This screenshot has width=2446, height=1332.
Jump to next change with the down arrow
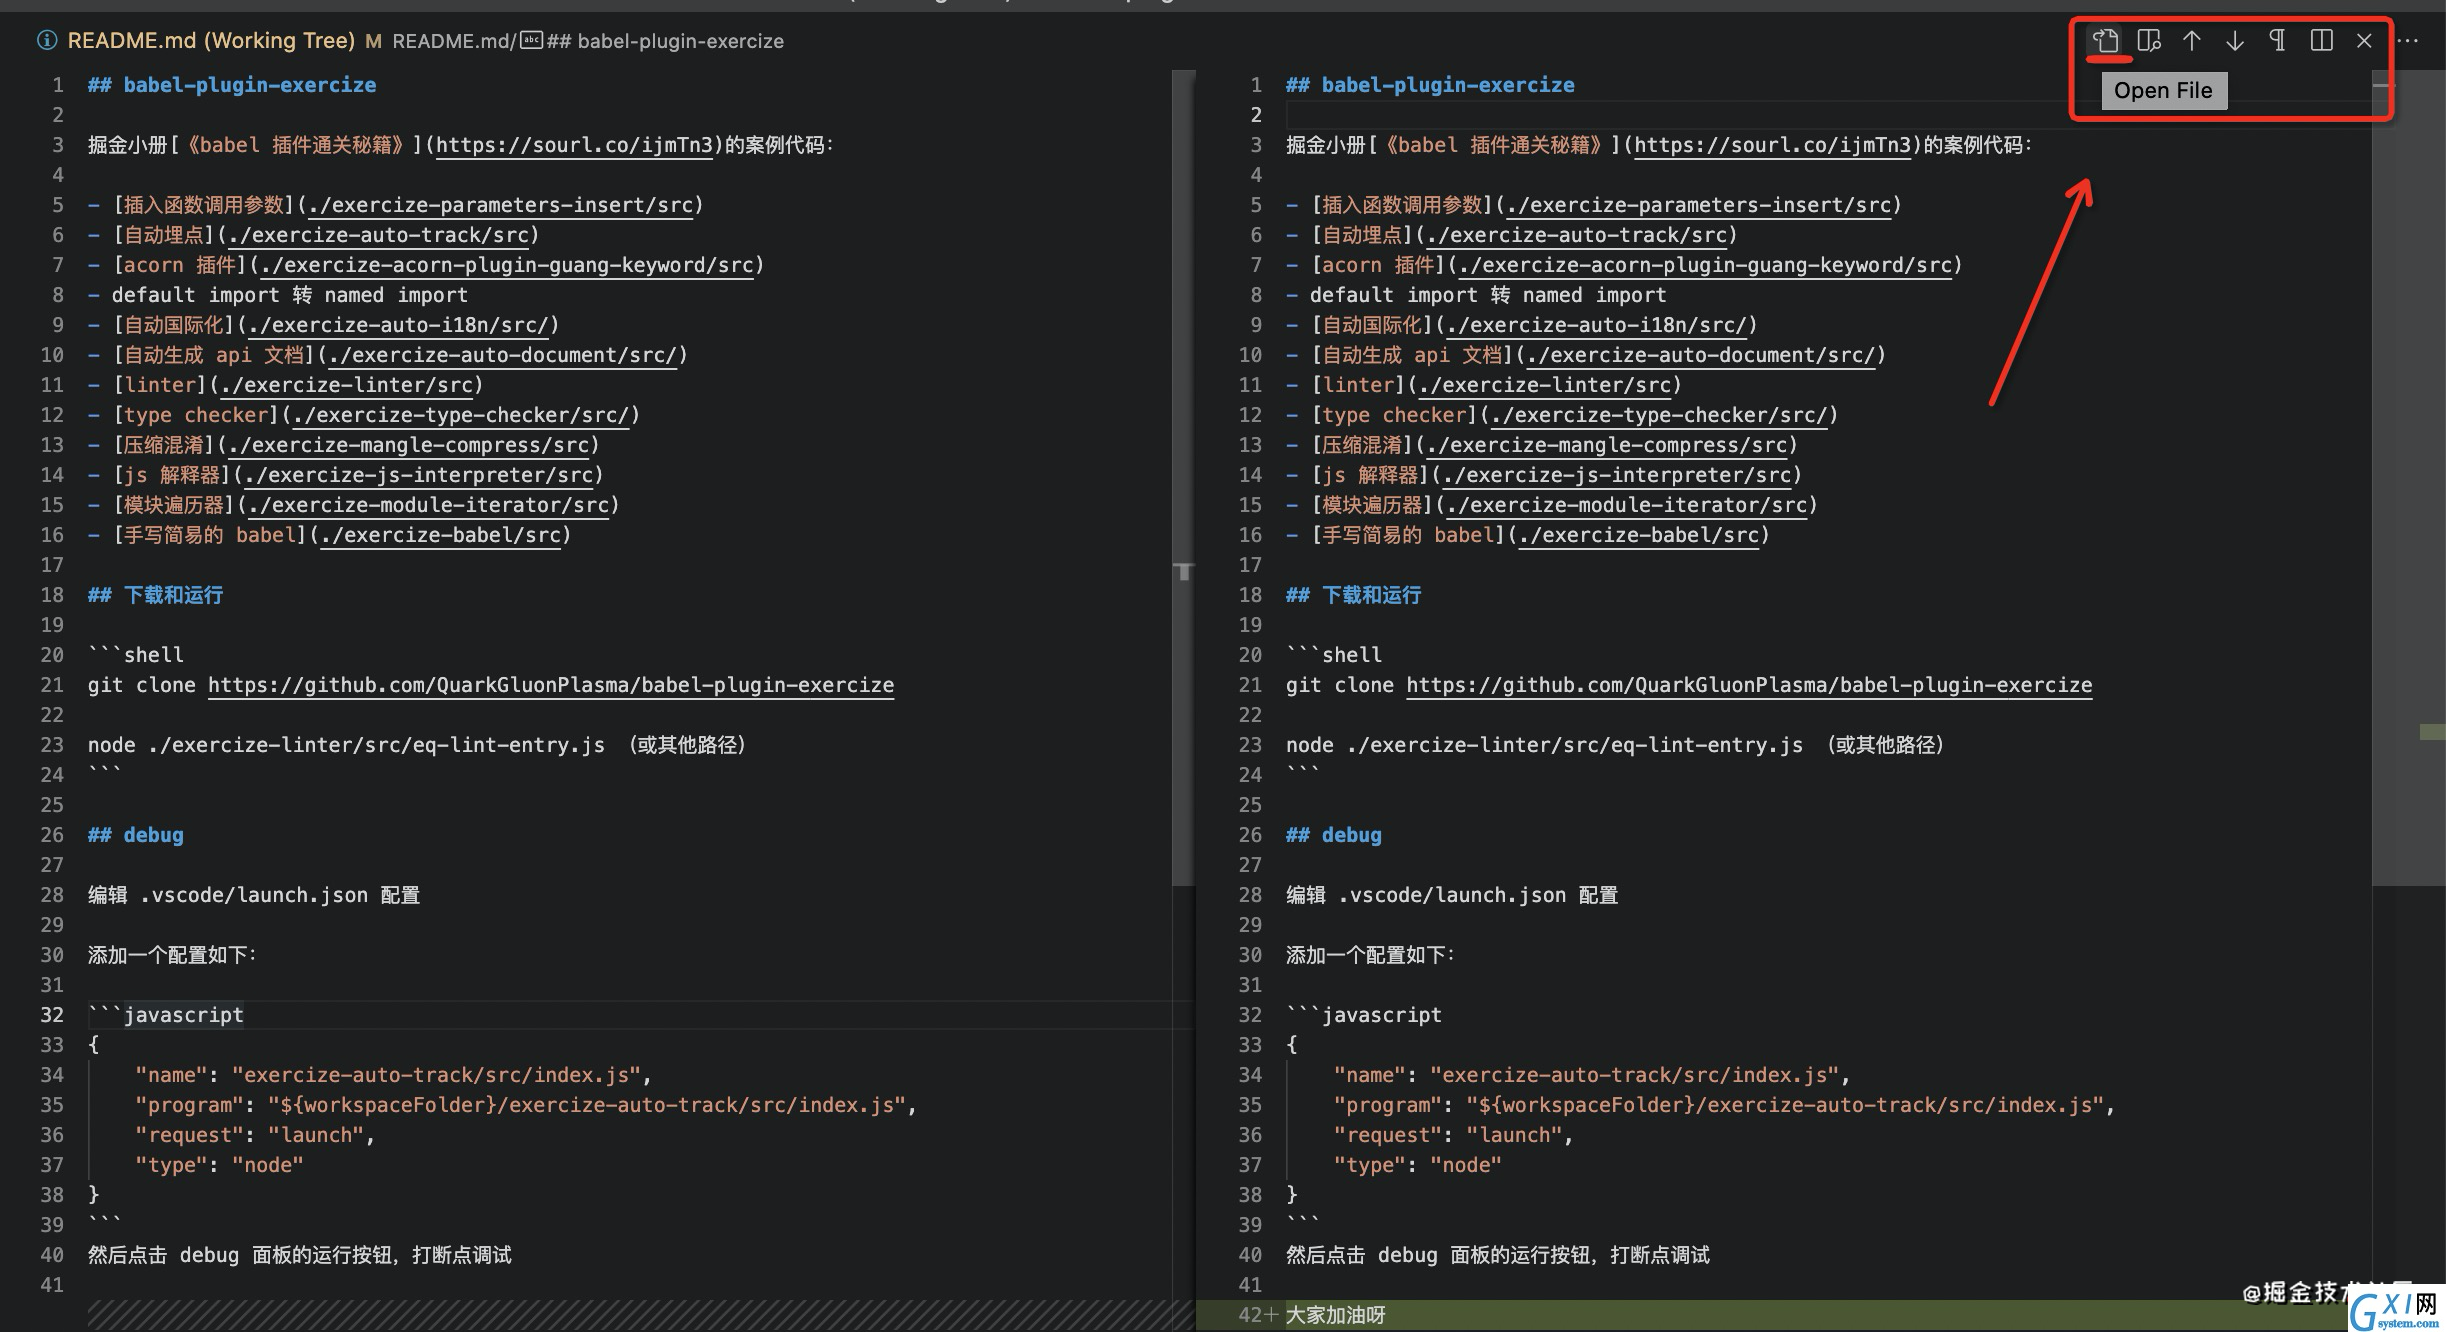click(2234, 41)
